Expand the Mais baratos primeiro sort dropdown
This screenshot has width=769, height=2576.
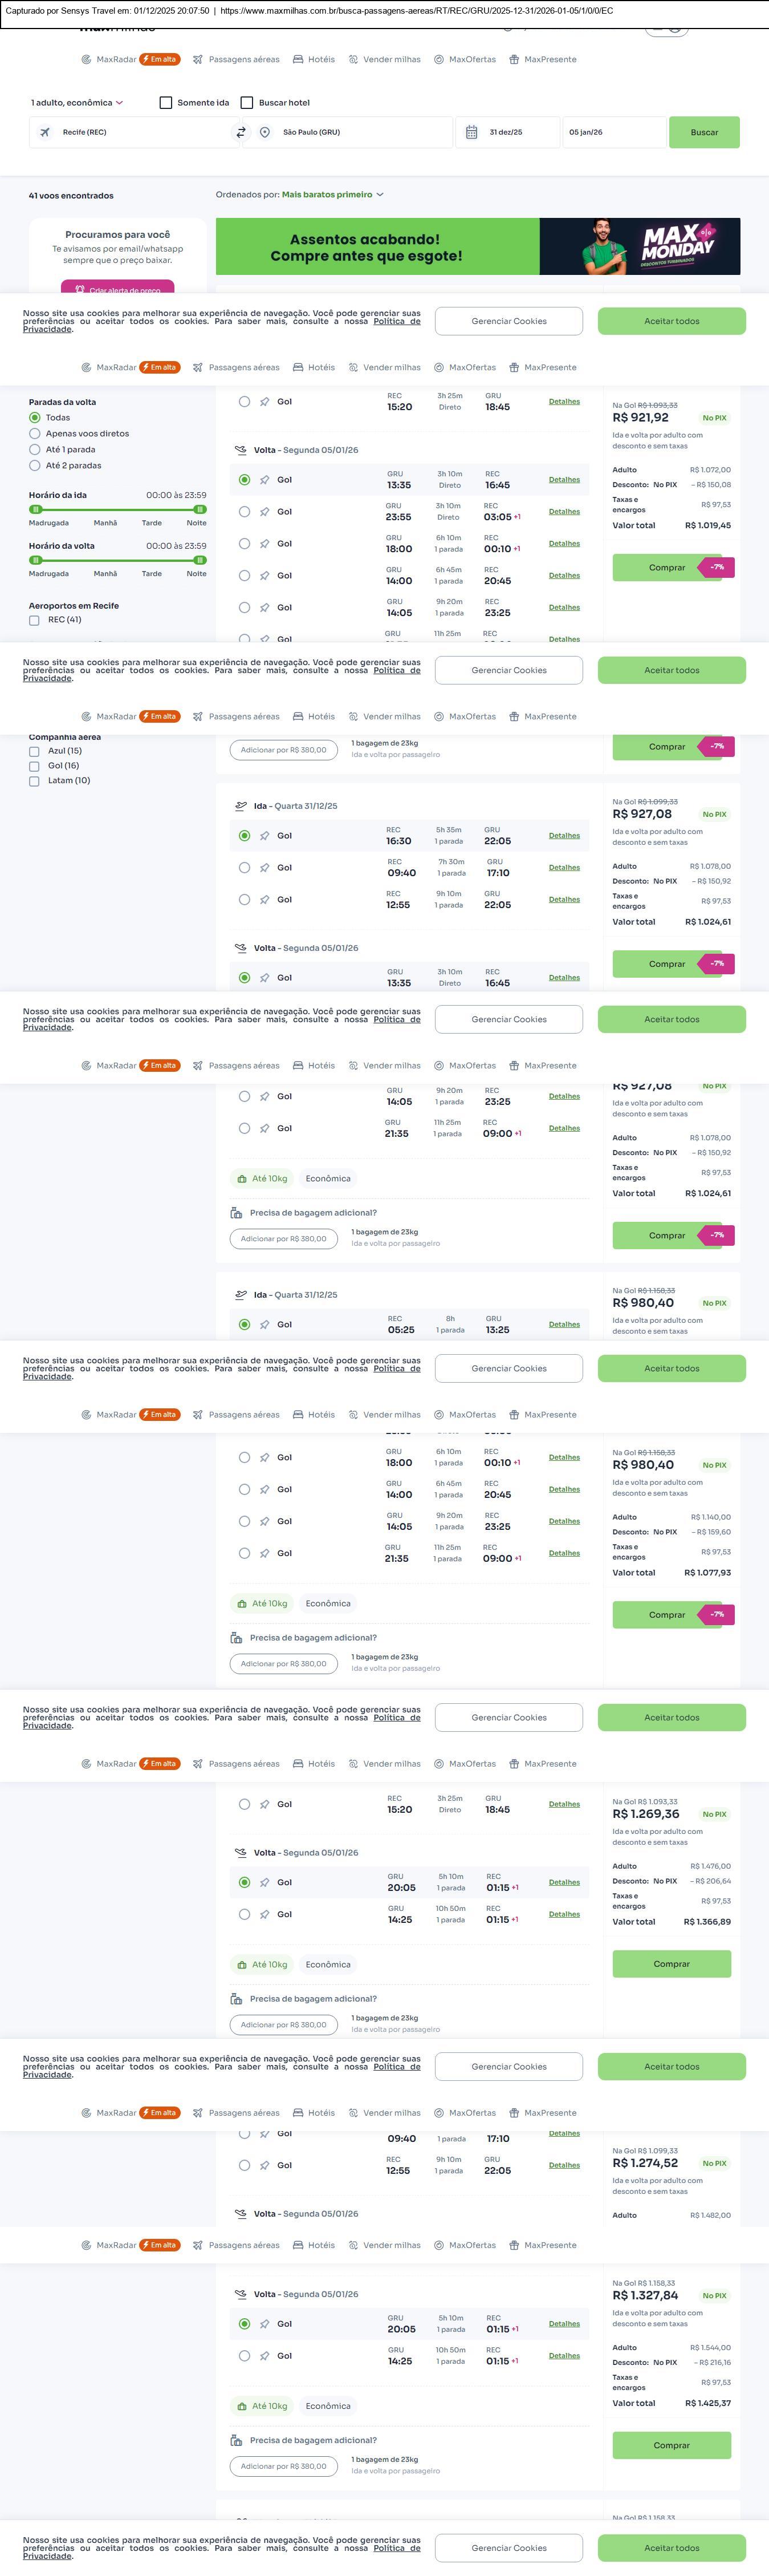click(x=332, y=195)
